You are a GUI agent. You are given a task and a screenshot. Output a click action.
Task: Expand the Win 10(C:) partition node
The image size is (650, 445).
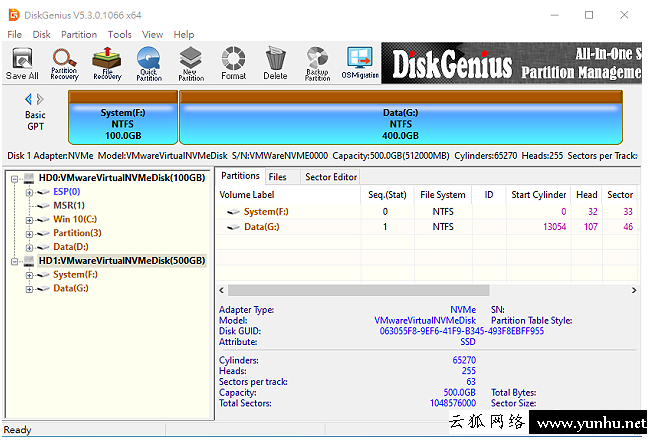[29, 220]
